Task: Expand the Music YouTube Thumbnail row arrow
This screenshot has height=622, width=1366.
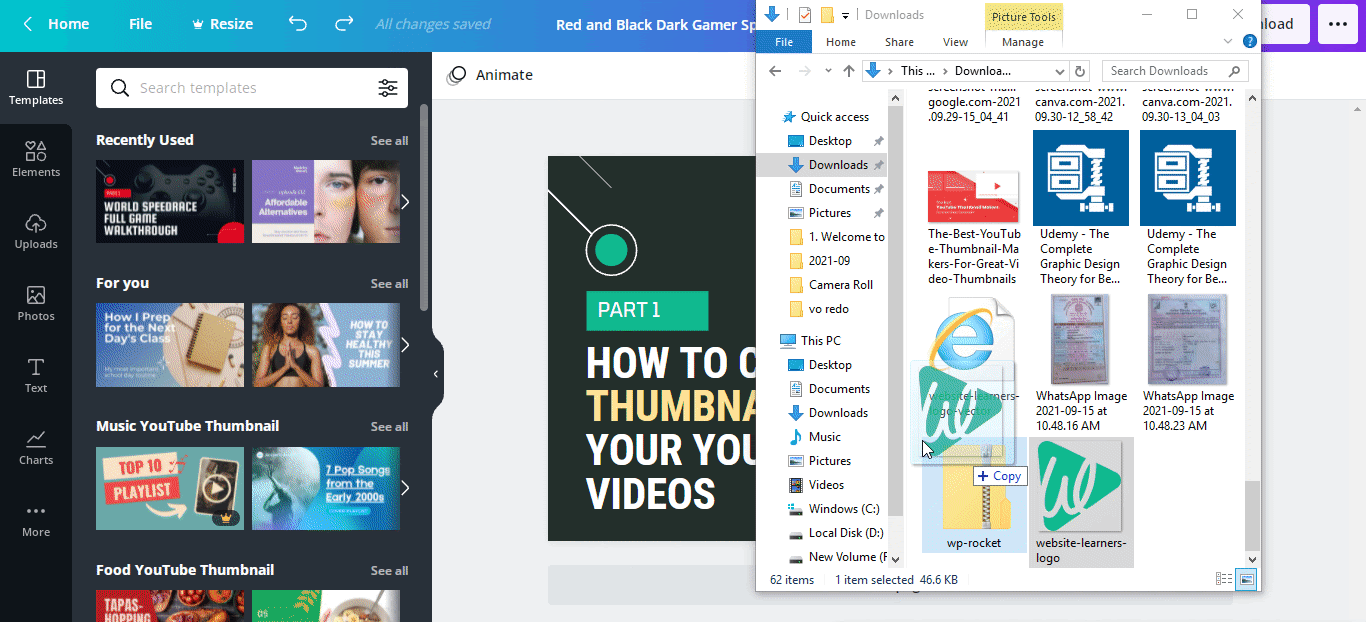Action: (405, 488)
